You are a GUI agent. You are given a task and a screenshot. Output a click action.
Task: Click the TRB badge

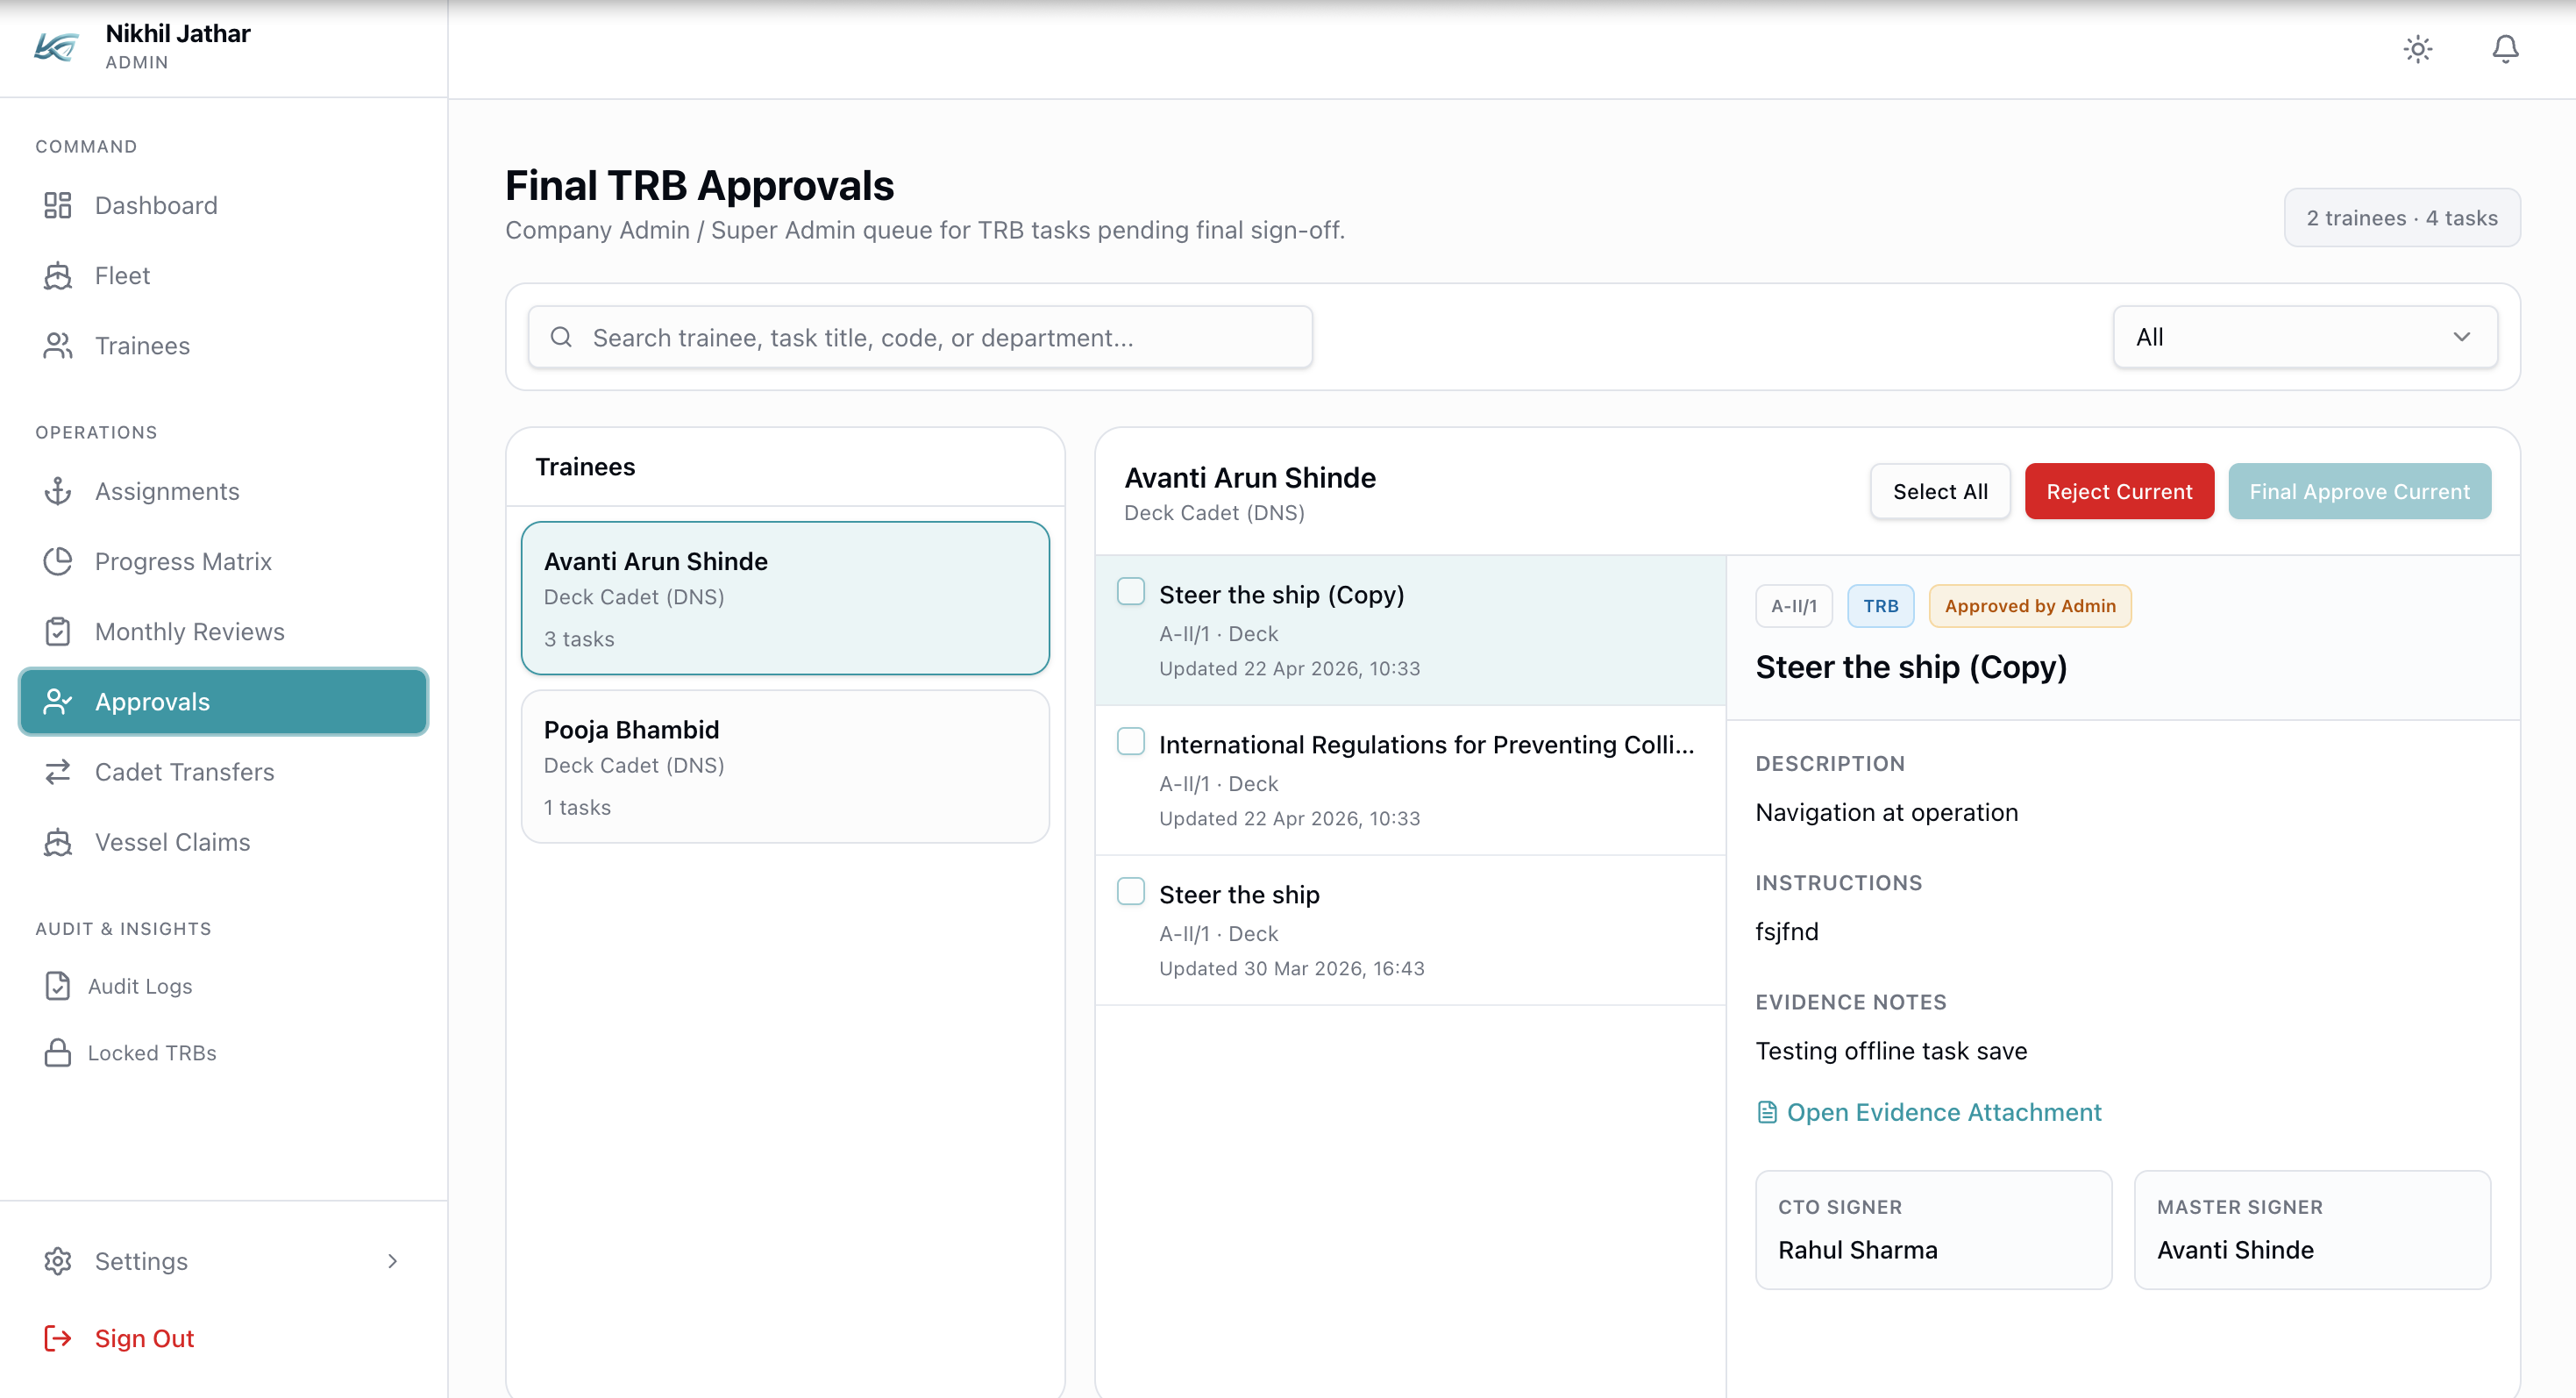tap(1880, 606)
